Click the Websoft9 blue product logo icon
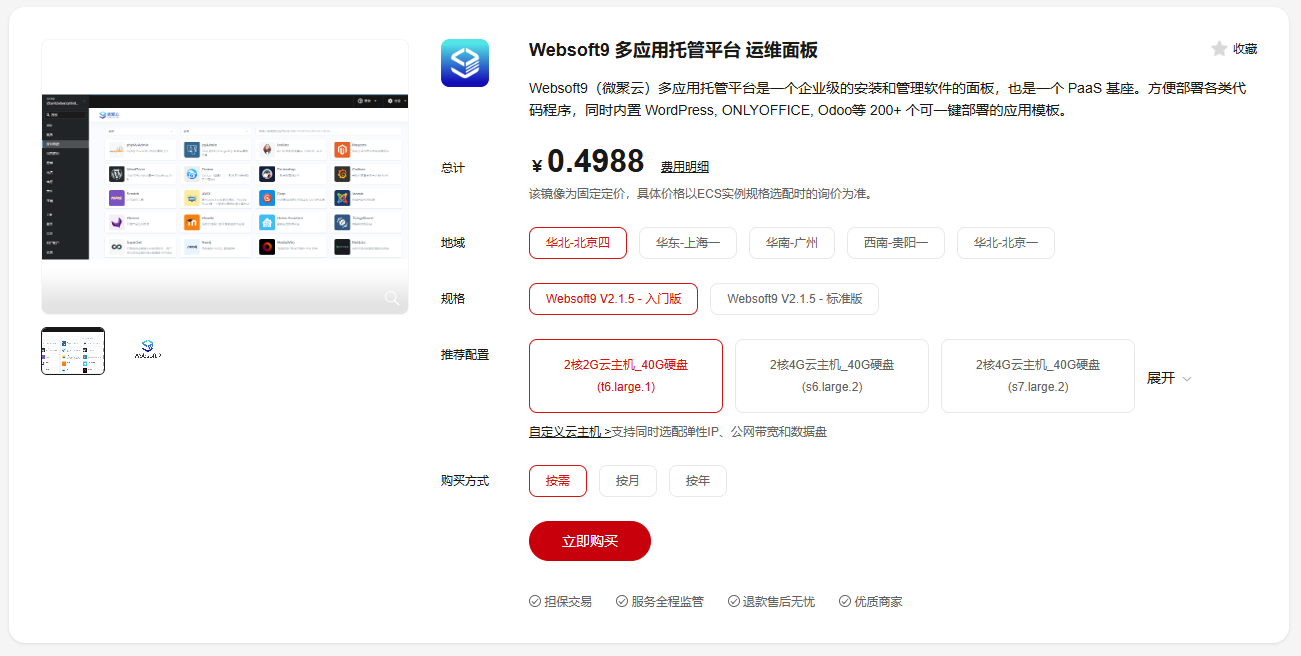 tap(464, 62)
